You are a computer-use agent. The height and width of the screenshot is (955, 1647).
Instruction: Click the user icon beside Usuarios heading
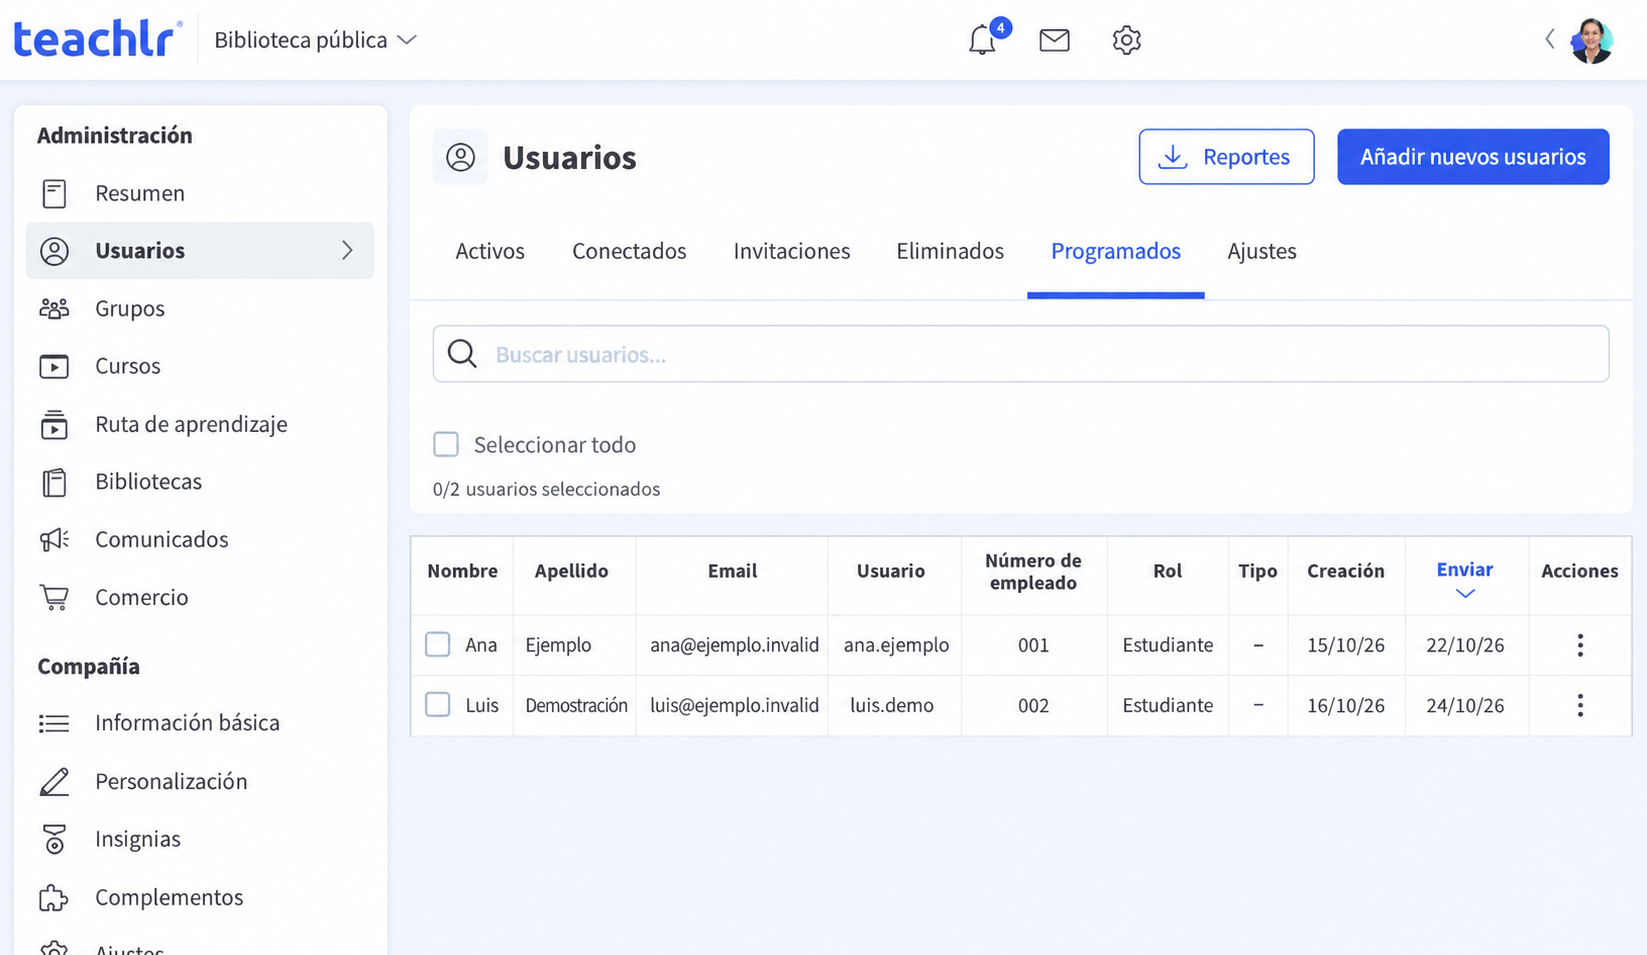[x=460, y=157]
